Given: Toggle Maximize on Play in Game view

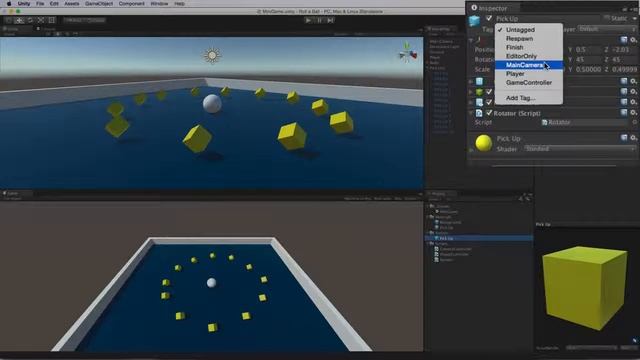Looking at the screenshot, I should [358, 198].
